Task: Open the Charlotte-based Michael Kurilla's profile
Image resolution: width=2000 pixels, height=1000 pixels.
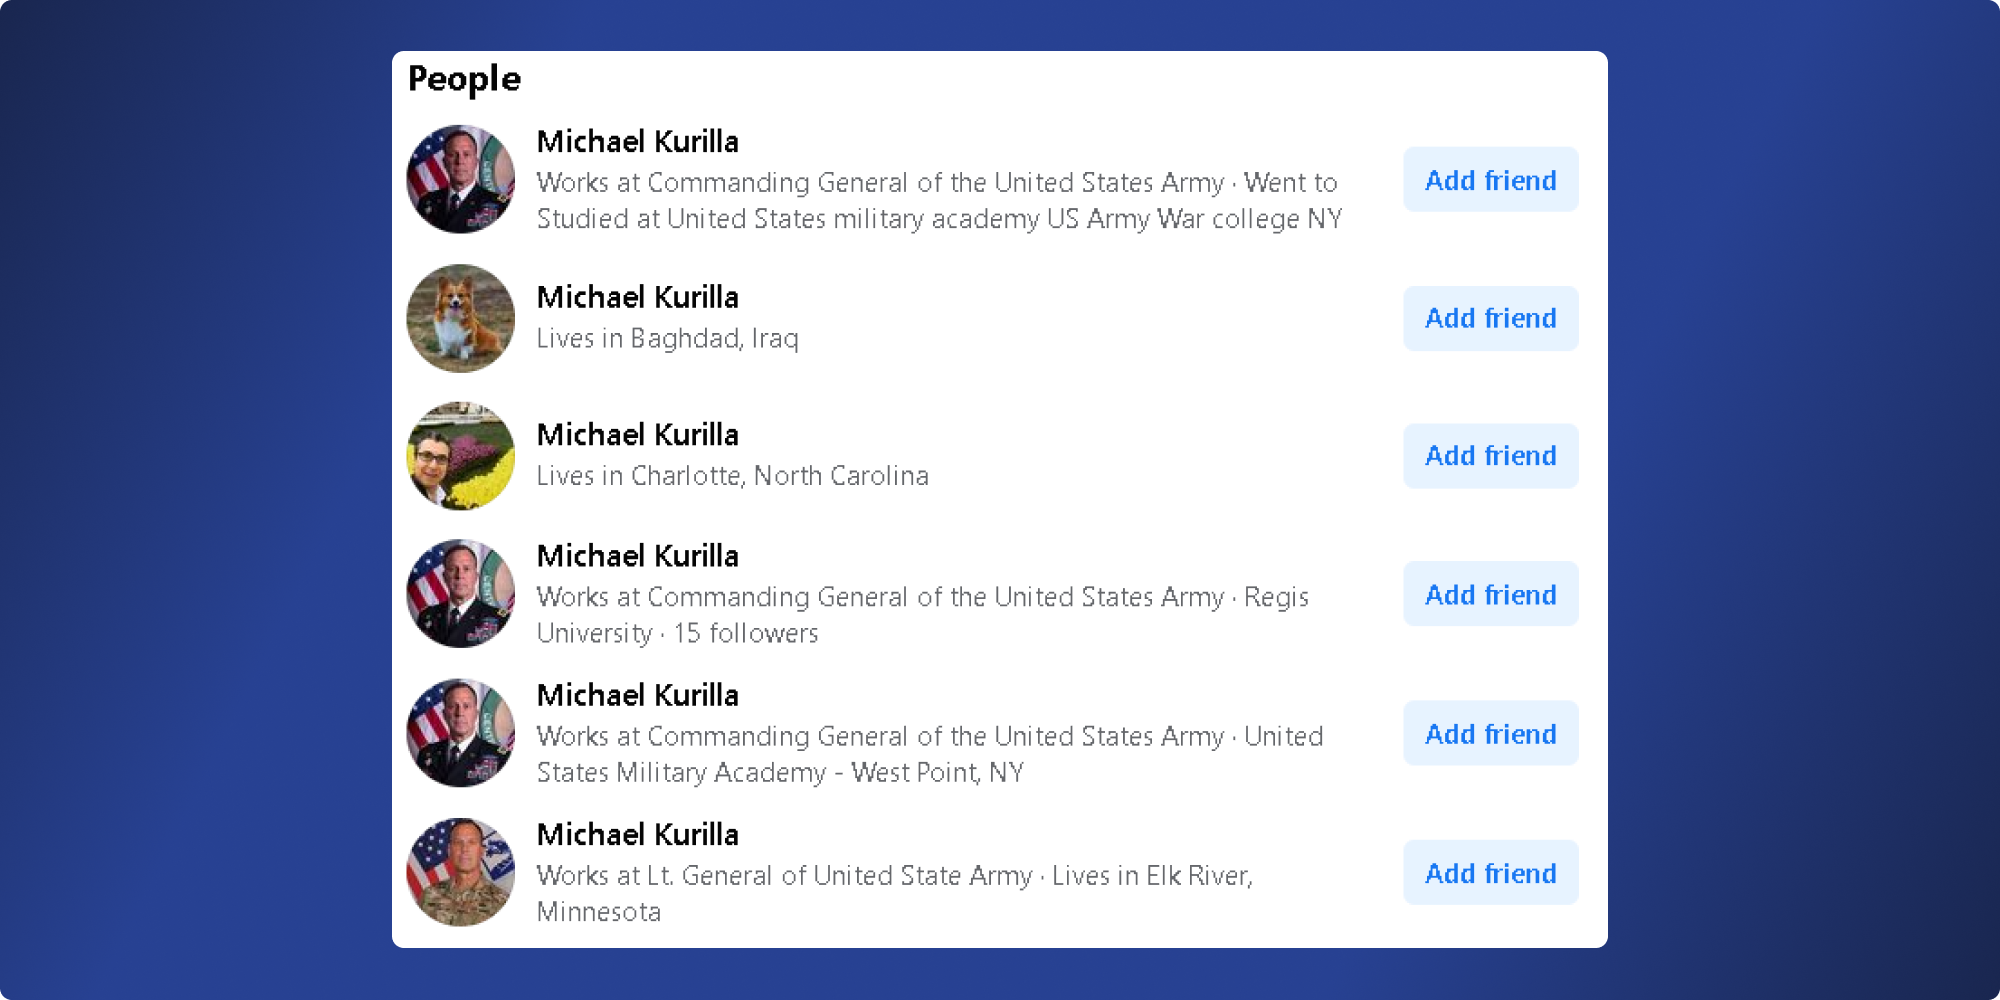Action: coord(638,435)
